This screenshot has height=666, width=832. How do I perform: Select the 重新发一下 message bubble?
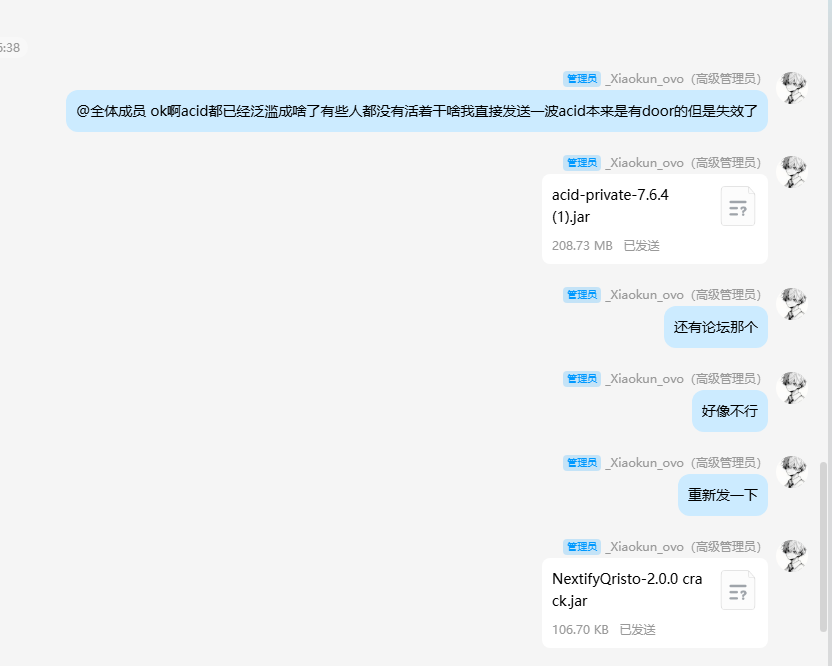coord(722,495)
